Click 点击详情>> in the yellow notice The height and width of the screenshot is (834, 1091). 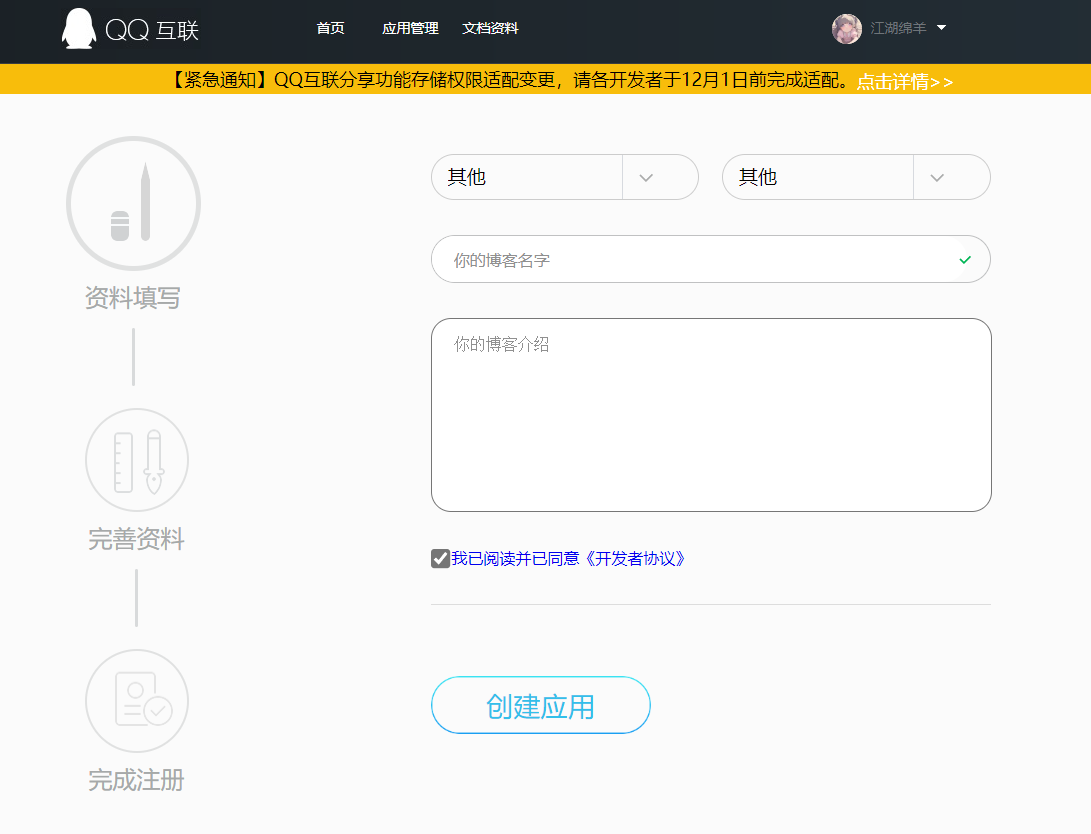click(904, 82)
